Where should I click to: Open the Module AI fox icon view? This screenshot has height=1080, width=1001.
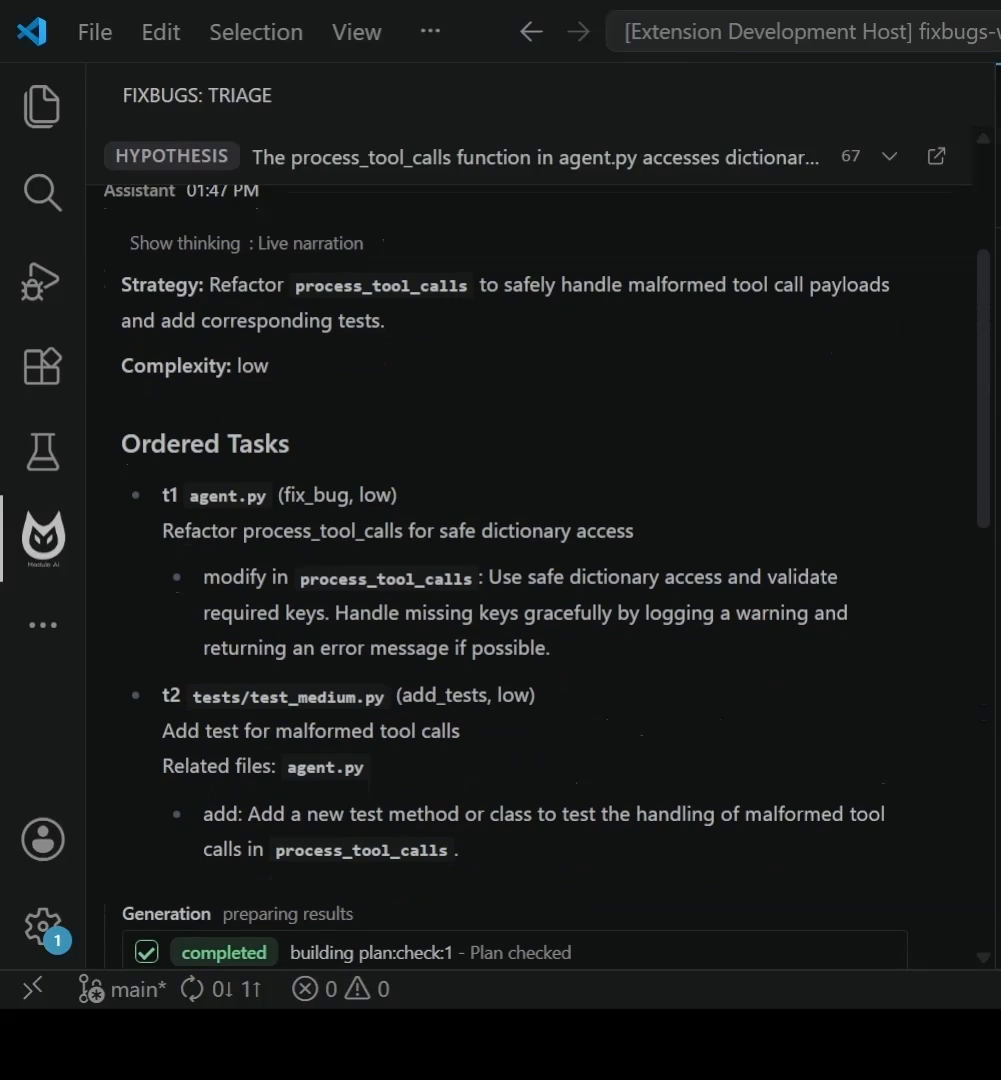pos(43,537)
